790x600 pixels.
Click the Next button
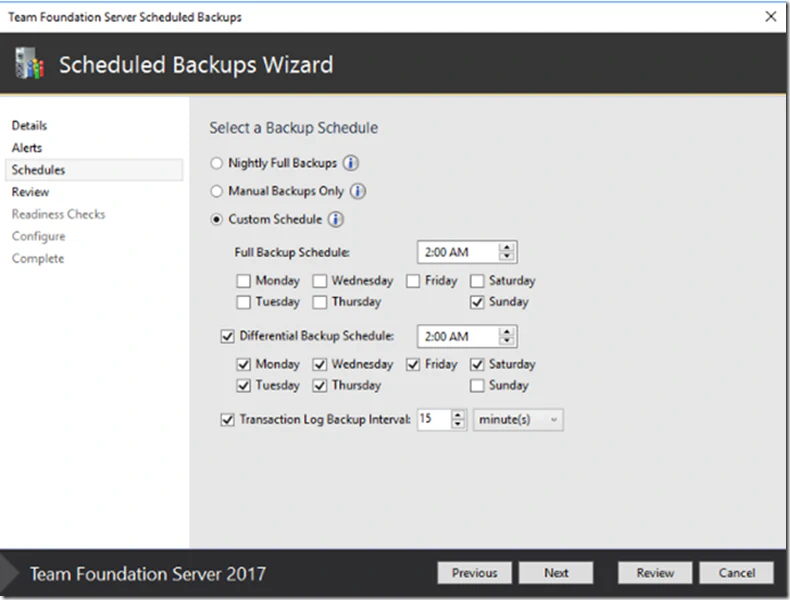[556, 573]
